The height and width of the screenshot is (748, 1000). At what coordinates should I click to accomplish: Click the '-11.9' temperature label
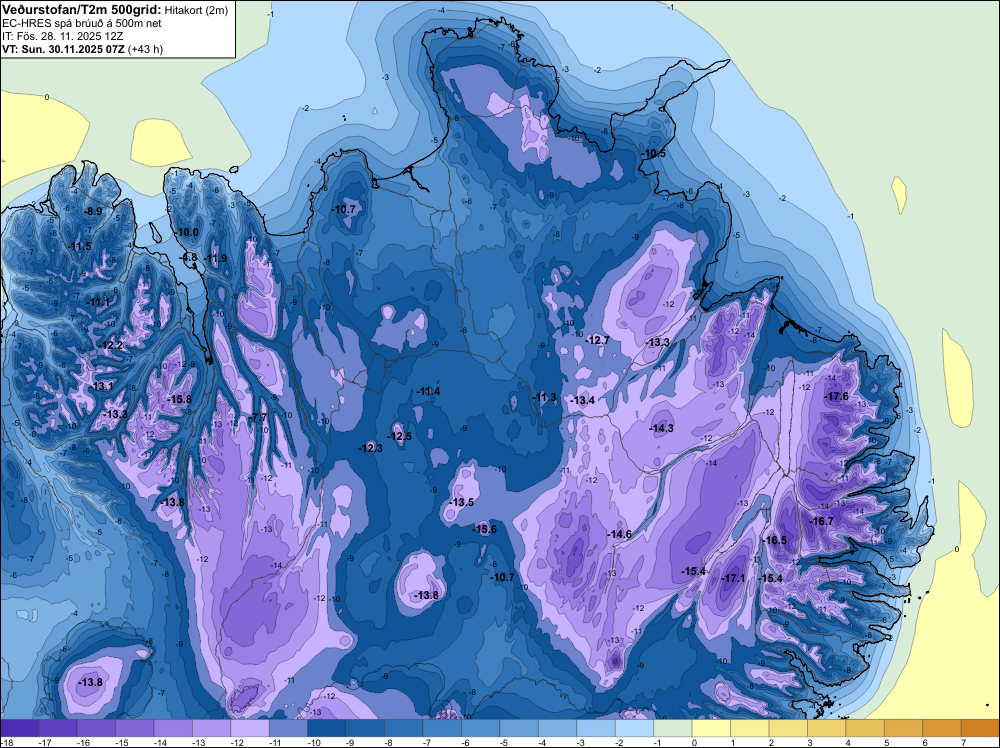[x=216, y=258]
